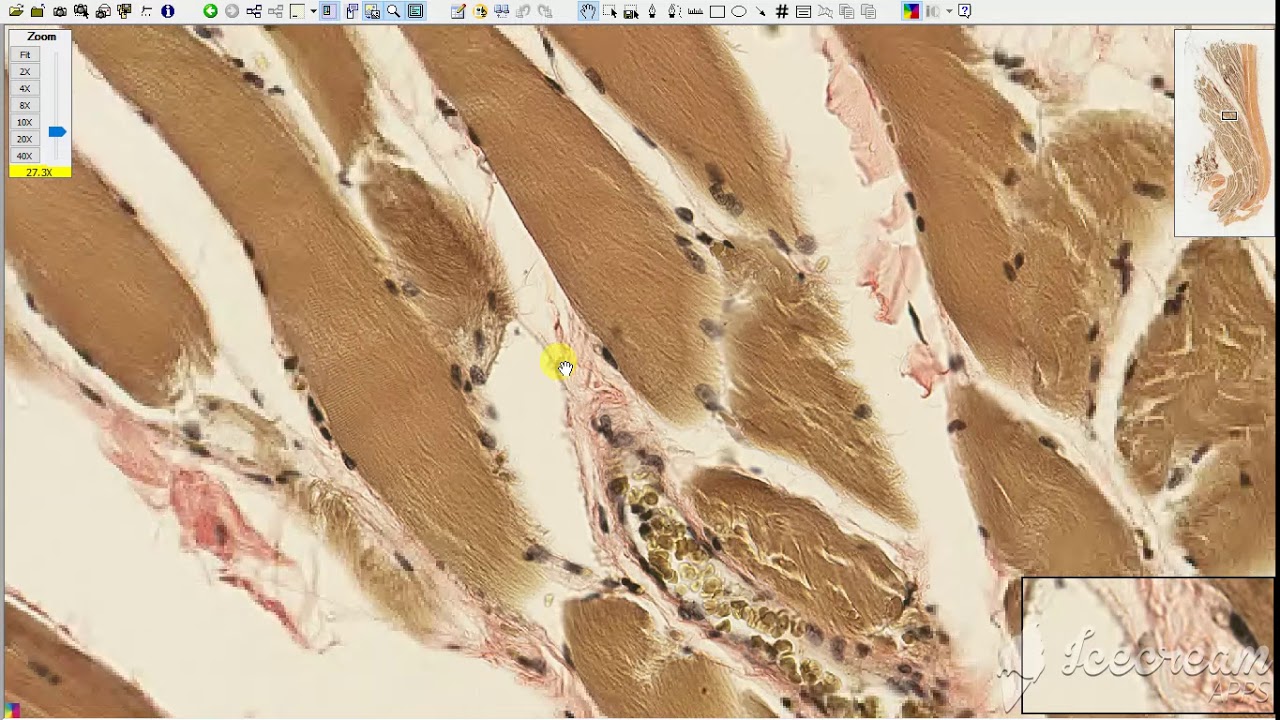
Task: Set zoom to 40X
Action: point(25,156)
